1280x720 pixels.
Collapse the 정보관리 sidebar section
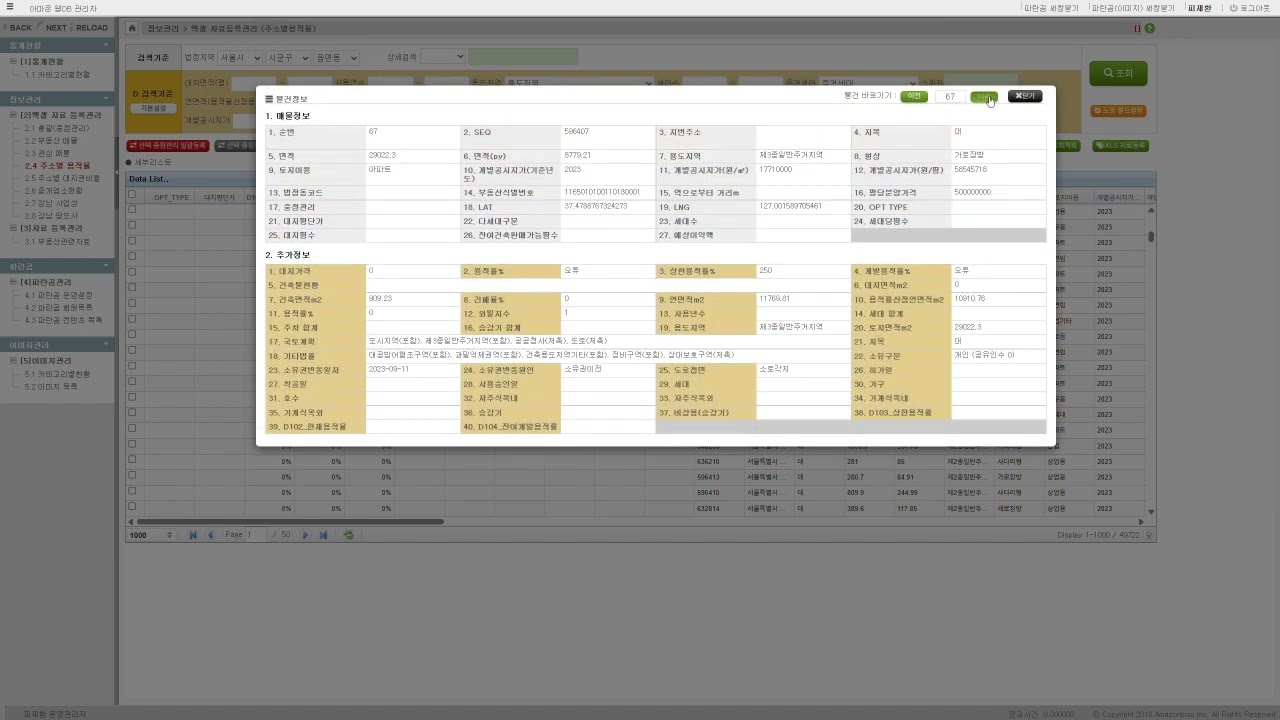tap(106, 100)
